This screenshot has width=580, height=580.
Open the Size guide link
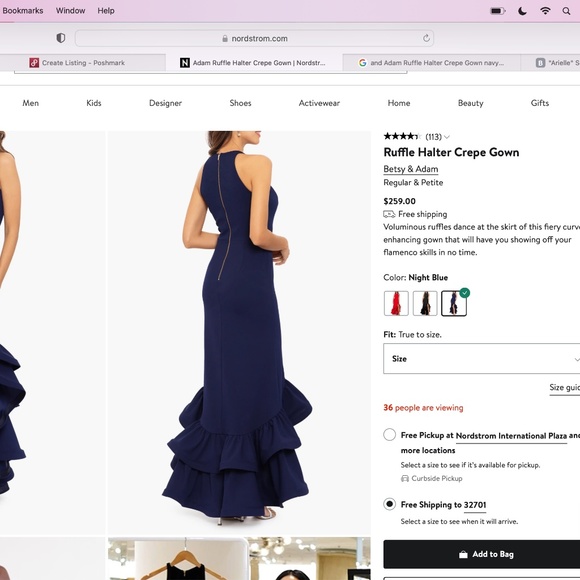tap(564, 387)
